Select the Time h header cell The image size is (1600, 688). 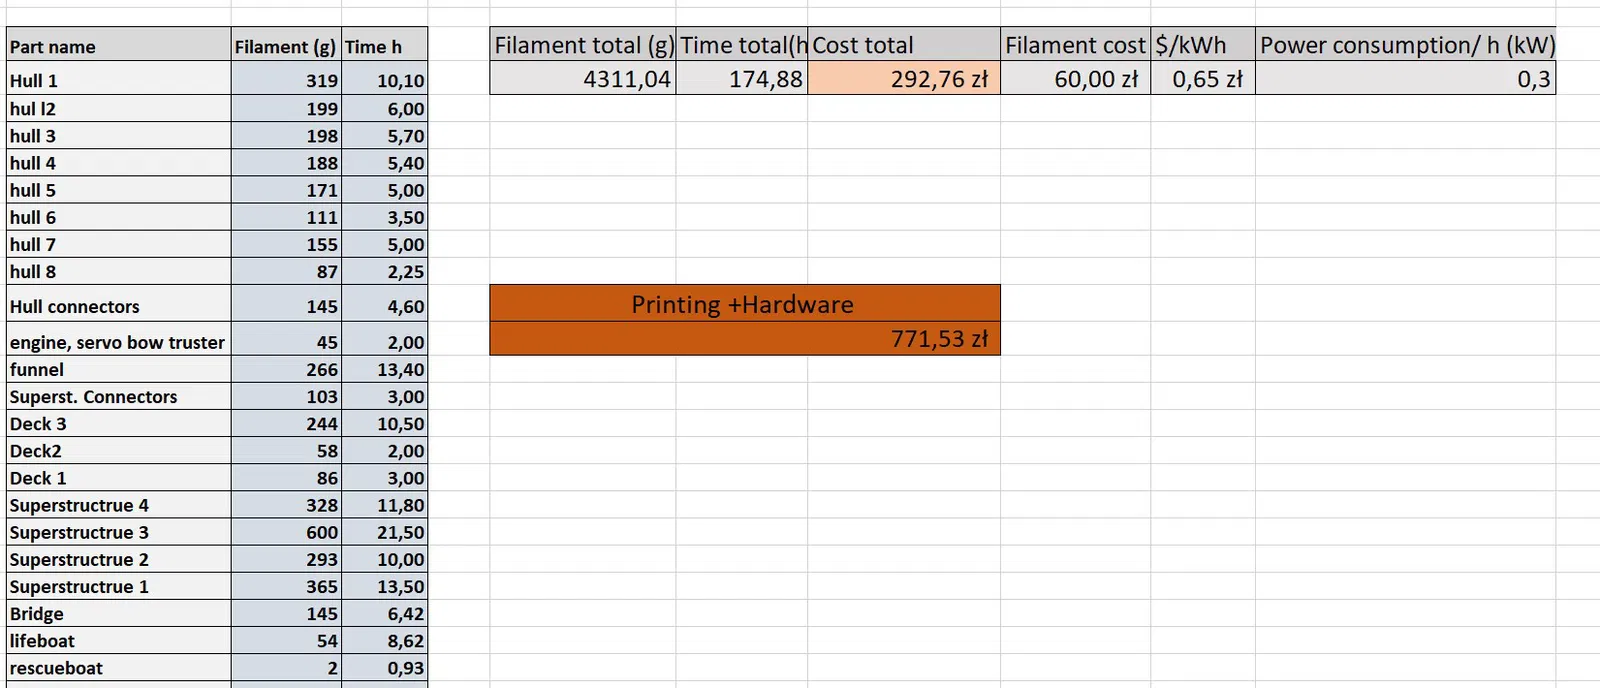384,47
